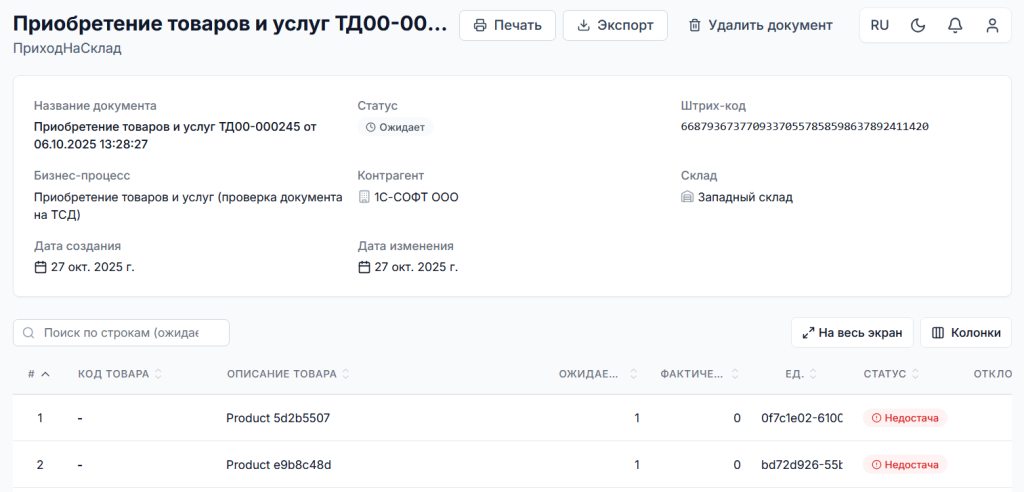This screenshot has height=492, width=1024.
Task: Sort by Код товара column
Action: [114, 374]
